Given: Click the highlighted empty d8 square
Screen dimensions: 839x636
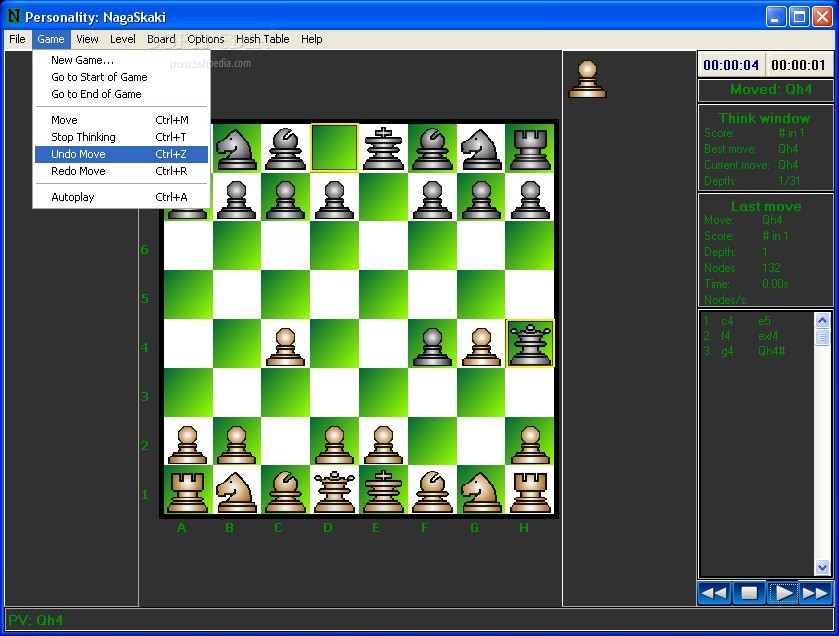Looking at the screenshot, I should click(334, 148).
